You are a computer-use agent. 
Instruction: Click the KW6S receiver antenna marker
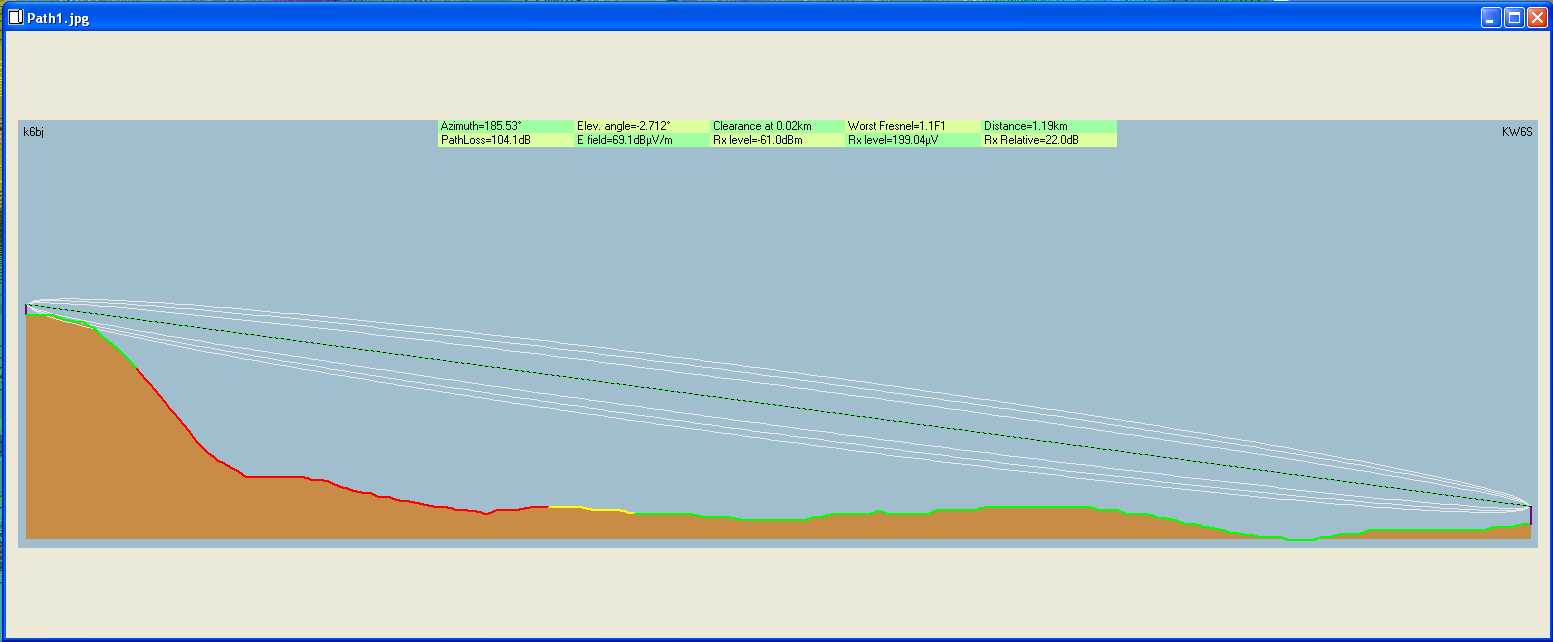click(1530, 515)
